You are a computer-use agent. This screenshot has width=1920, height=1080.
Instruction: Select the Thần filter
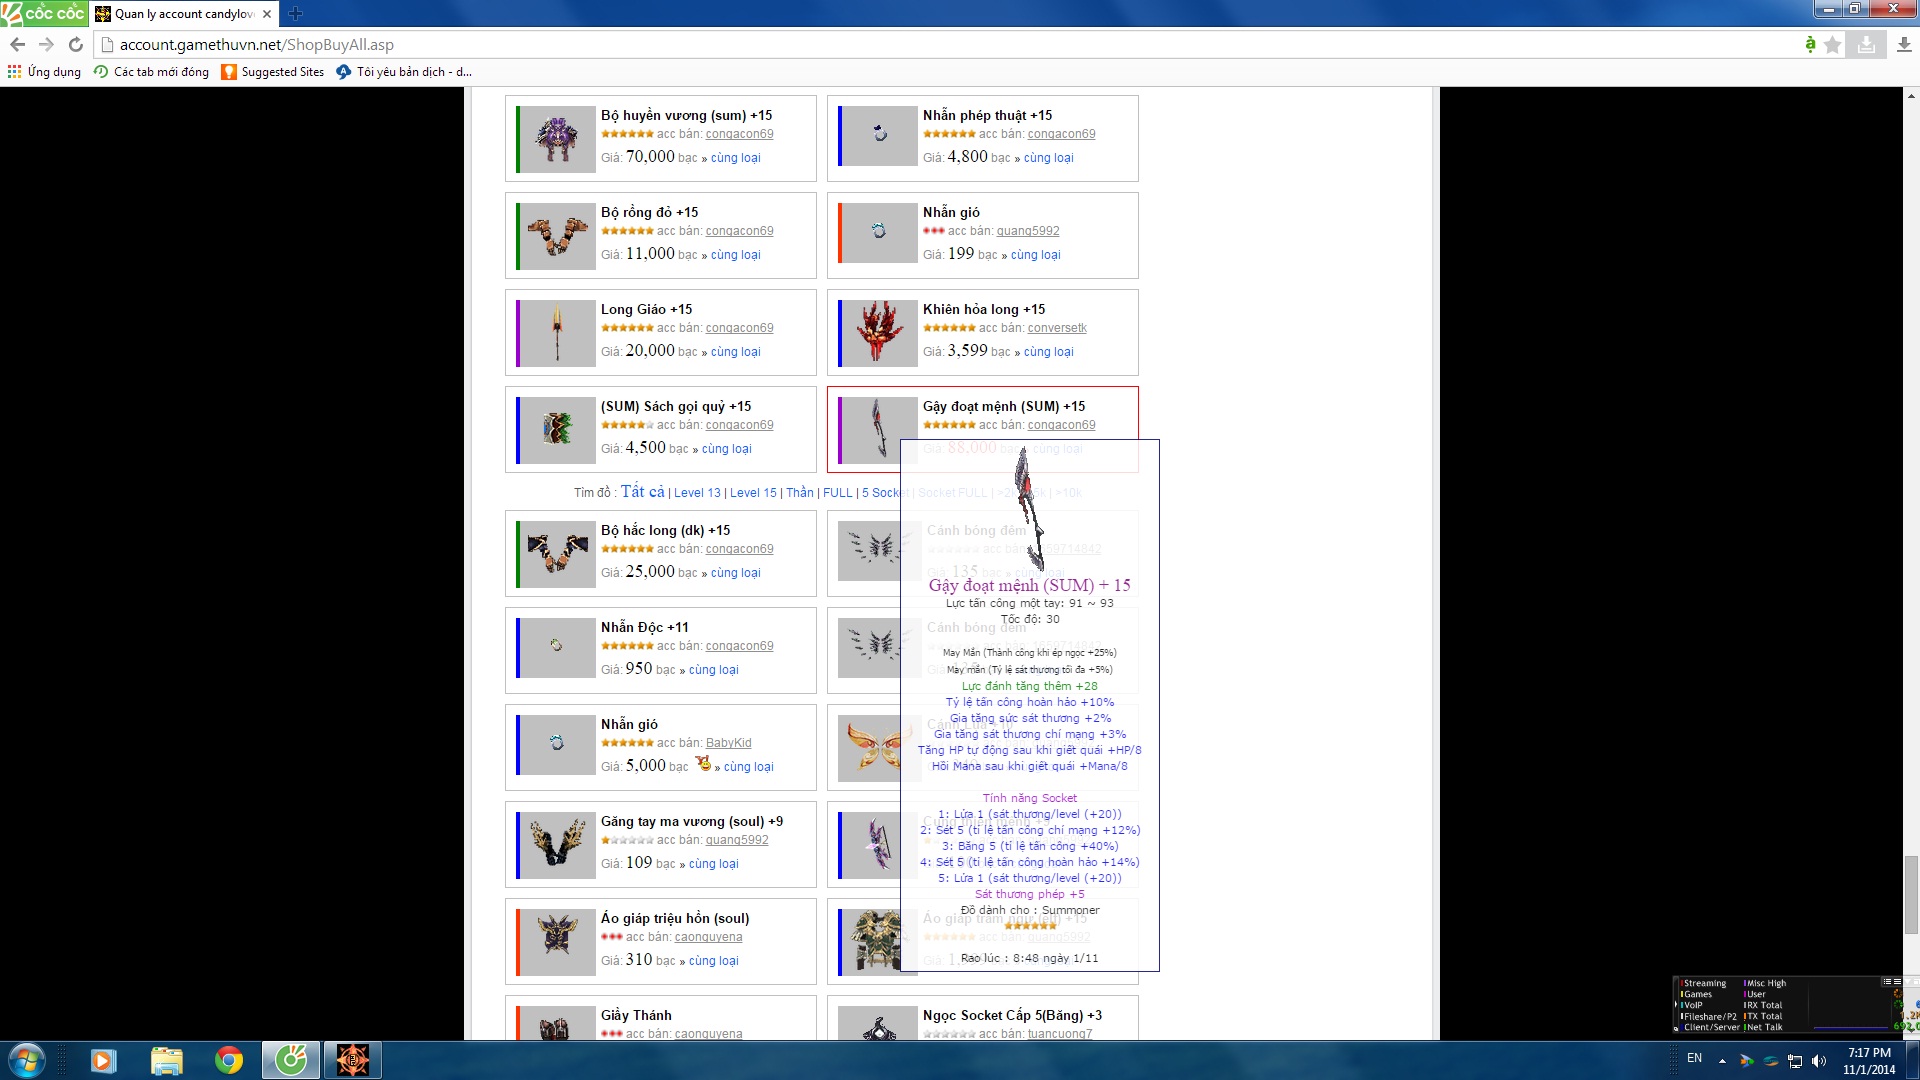[800, 493]
